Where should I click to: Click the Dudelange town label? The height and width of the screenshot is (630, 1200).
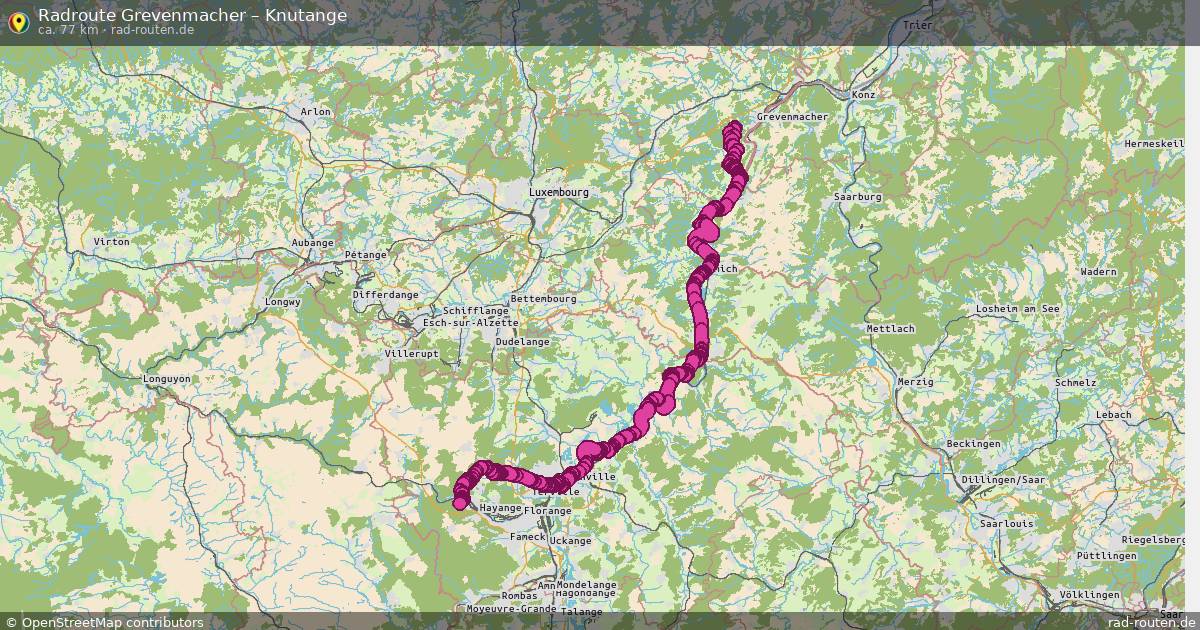(x=523, y=342)
